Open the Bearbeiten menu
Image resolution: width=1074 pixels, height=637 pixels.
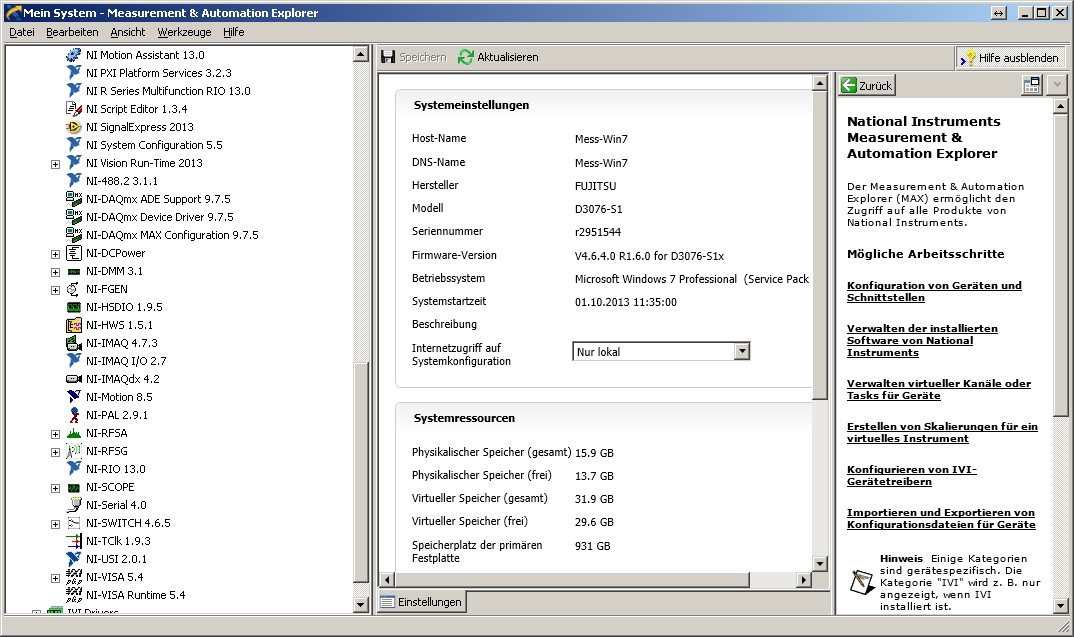pyautogui.click(x=72, y=32)
